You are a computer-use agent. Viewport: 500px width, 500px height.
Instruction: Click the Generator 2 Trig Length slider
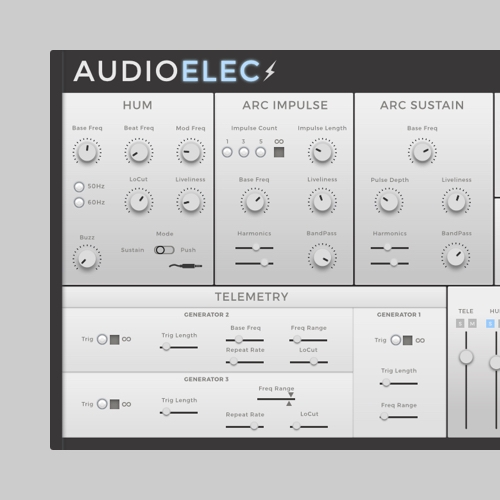pos(179,347)
